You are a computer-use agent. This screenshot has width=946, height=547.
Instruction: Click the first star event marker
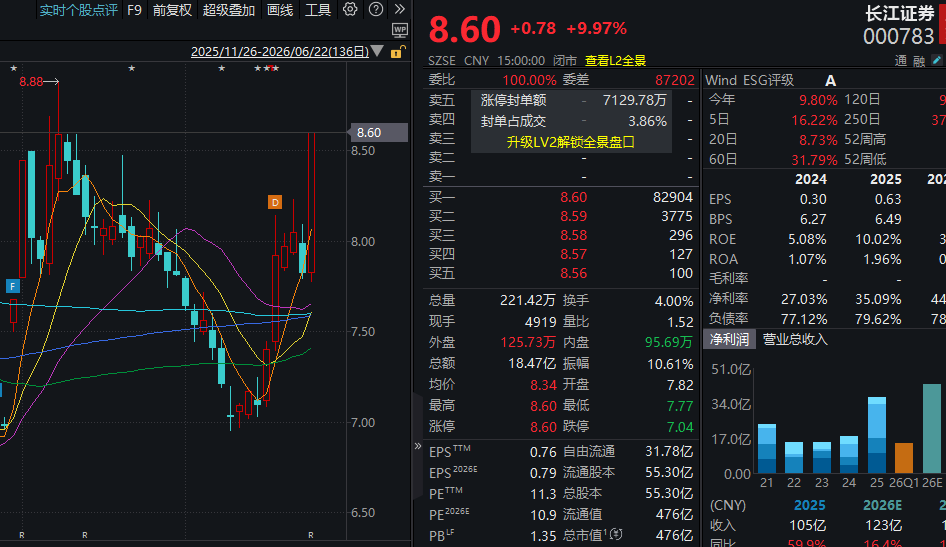coord(14,68)
